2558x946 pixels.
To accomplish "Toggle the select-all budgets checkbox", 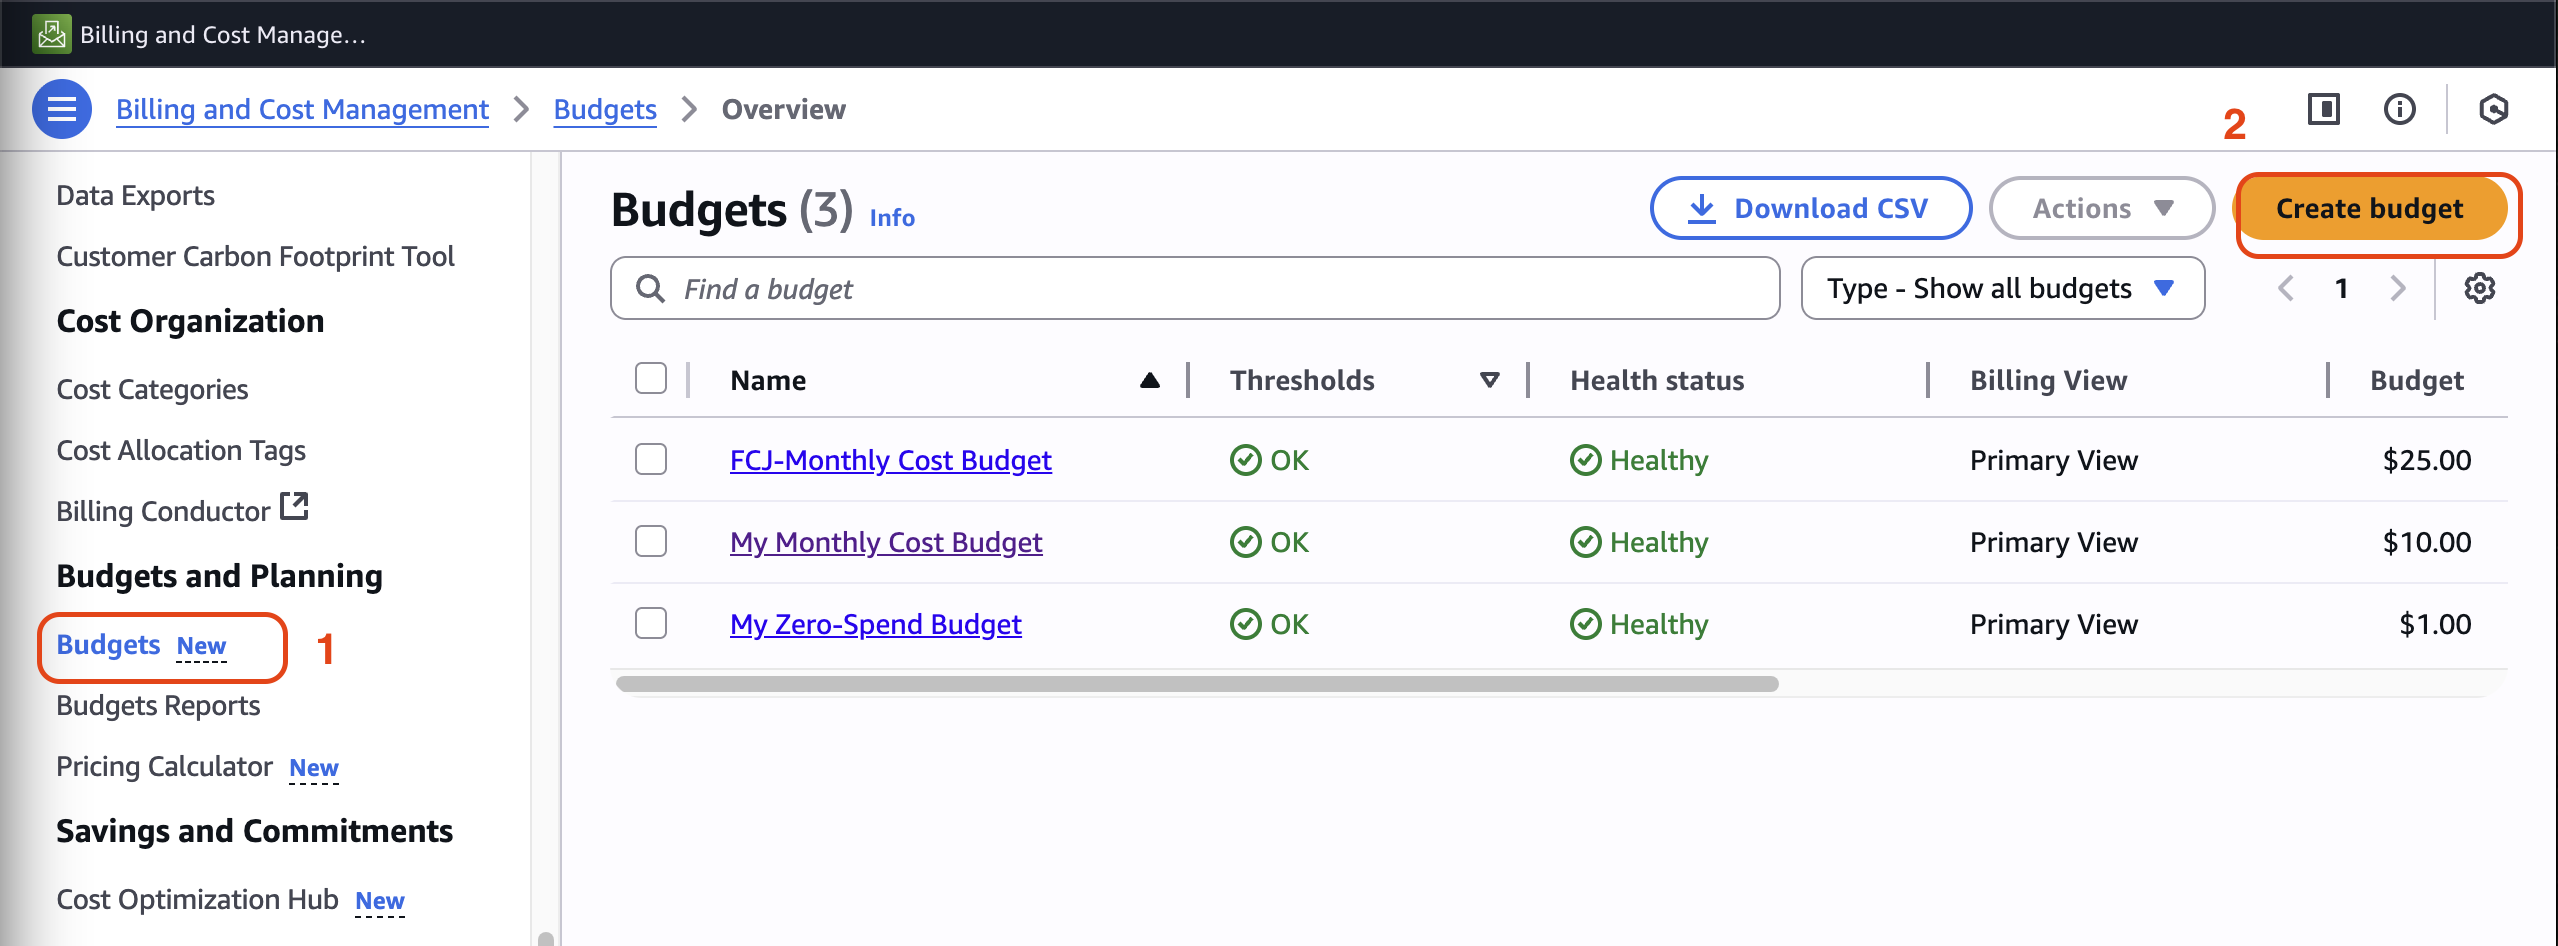I will pyautogui.click(x=651, y=379).
